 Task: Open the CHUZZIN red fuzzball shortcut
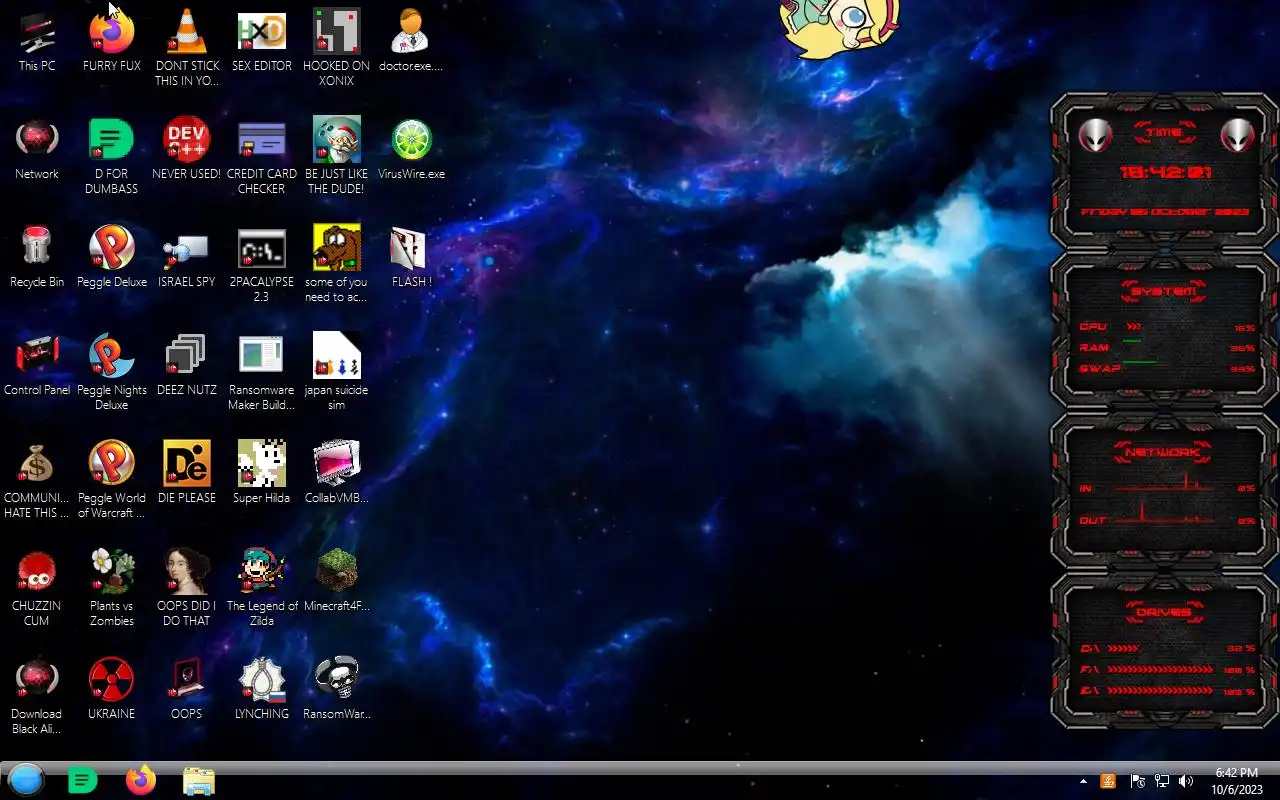[37, 588]
